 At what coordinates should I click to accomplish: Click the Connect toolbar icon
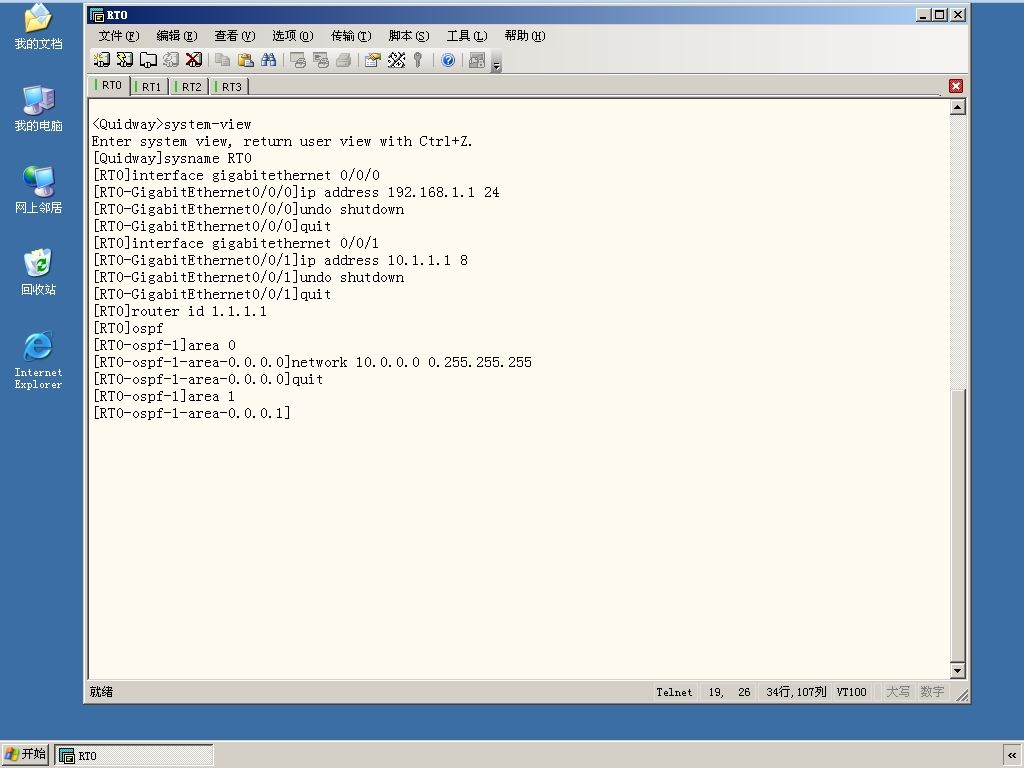point(101,60)
